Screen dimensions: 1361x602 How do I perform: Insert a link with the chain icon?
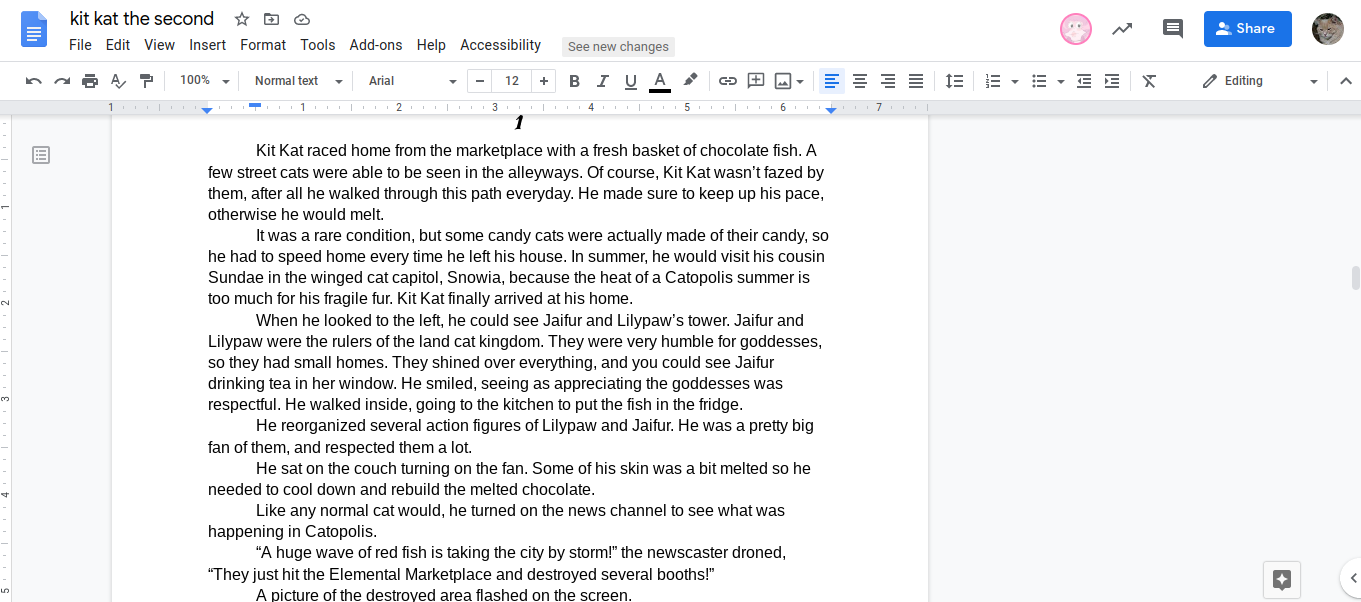pos(728,81)
